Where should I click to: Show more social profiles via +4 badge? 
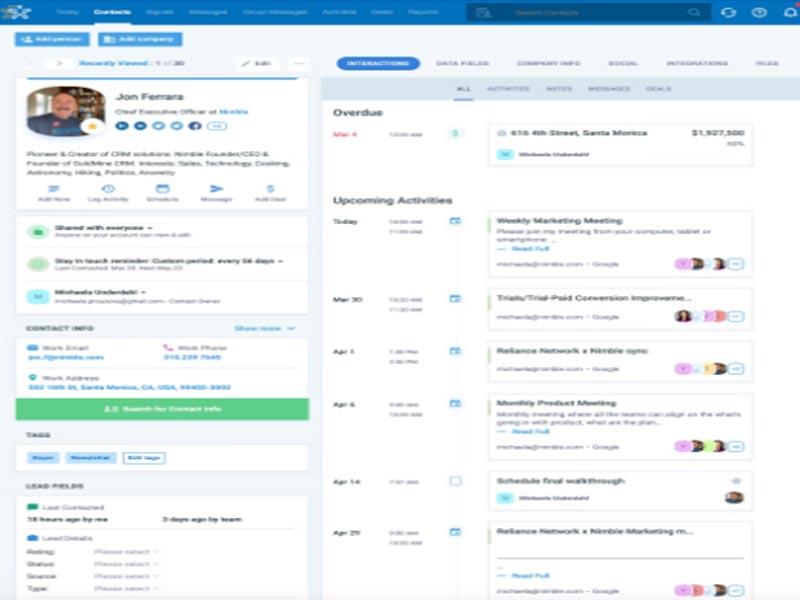217,126
